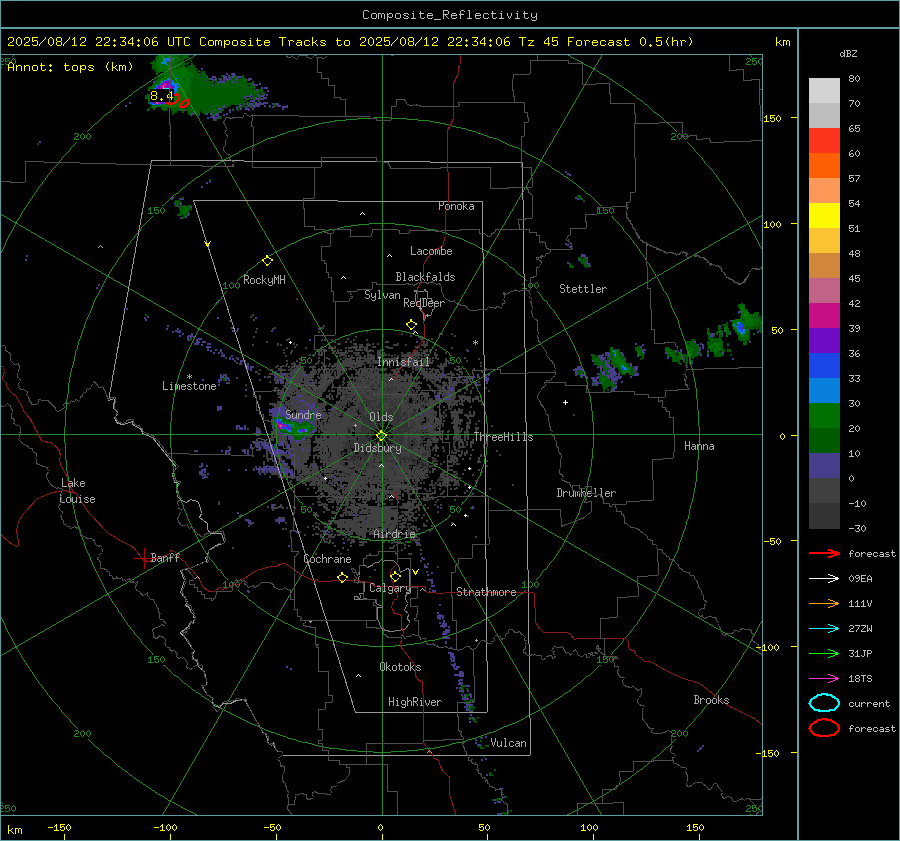Image resolution: width=900 pixels, height=841 pixels.
Task: Click the Limestone label
Action: coord(189,386)
